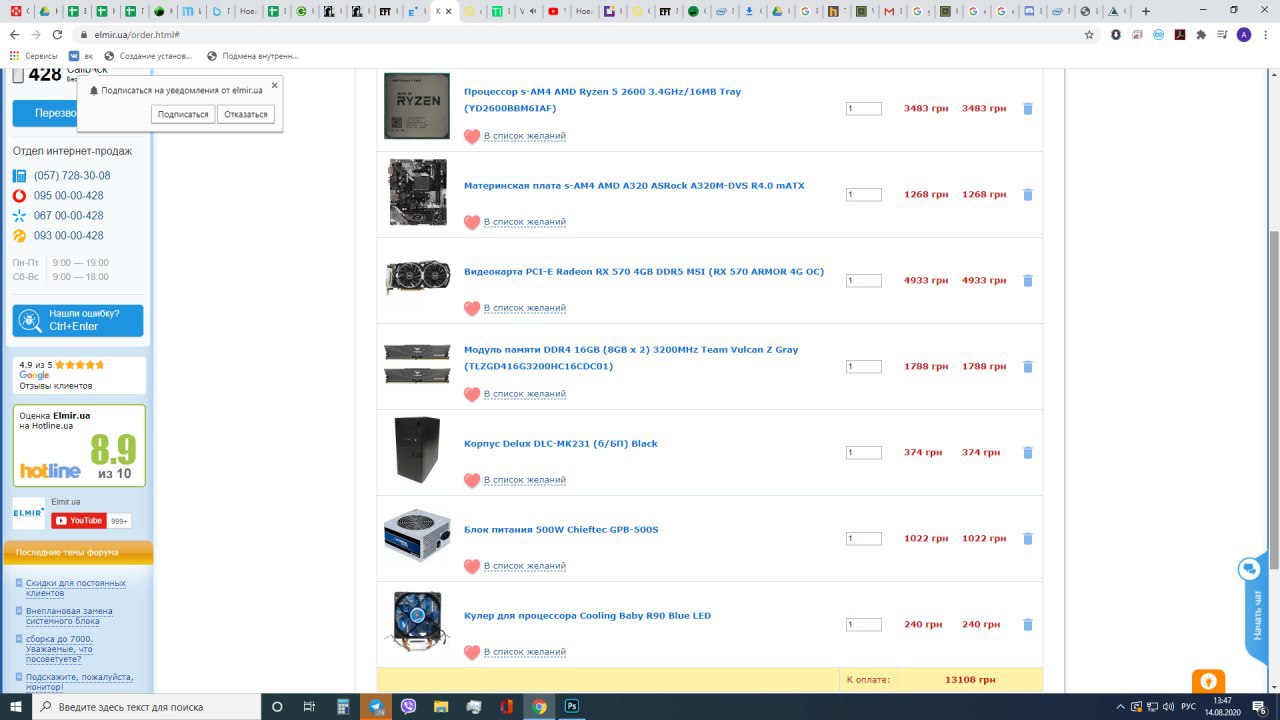Open Photoshop from the taskbar
The width and height of the screenshot is (1280, 720).
572,706
